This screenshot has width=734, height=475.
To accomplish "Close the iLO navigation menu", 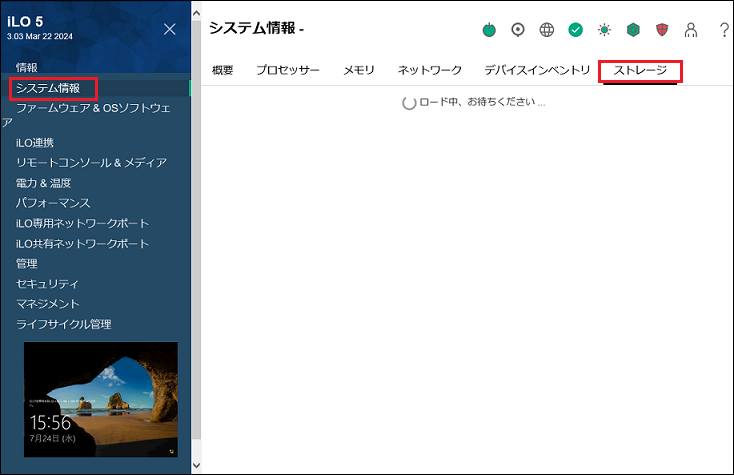I will tap(169, 29).
